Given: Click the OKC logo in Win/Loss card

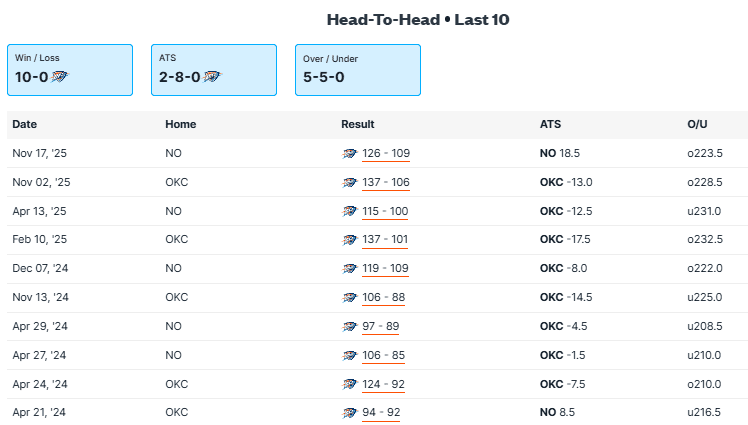Looking at the screenshot, I should coord(59,76).
